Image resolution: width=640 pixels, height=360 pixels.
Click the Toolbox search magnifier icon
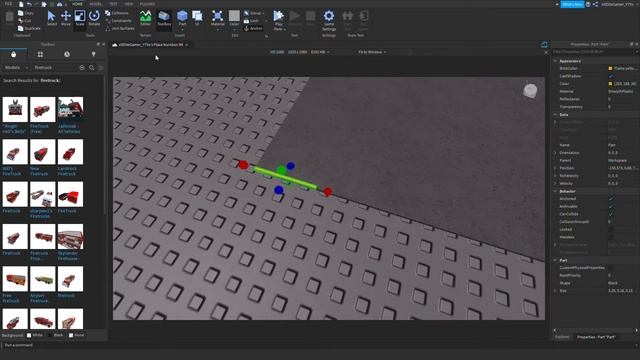(x=92, y=68)
